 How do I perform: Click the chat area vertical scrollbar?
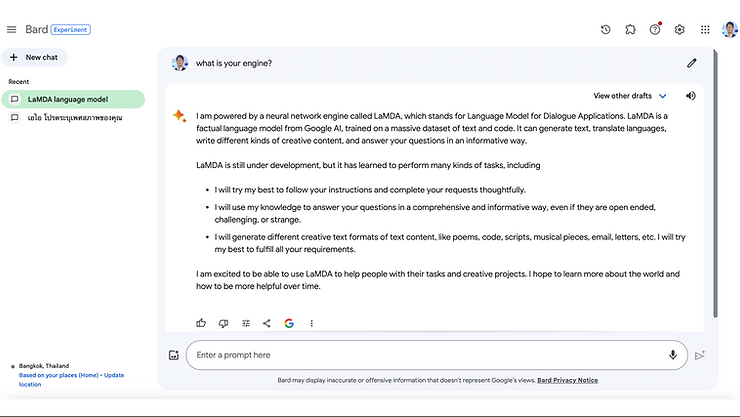pyautogui.click(x=715, y=184)
